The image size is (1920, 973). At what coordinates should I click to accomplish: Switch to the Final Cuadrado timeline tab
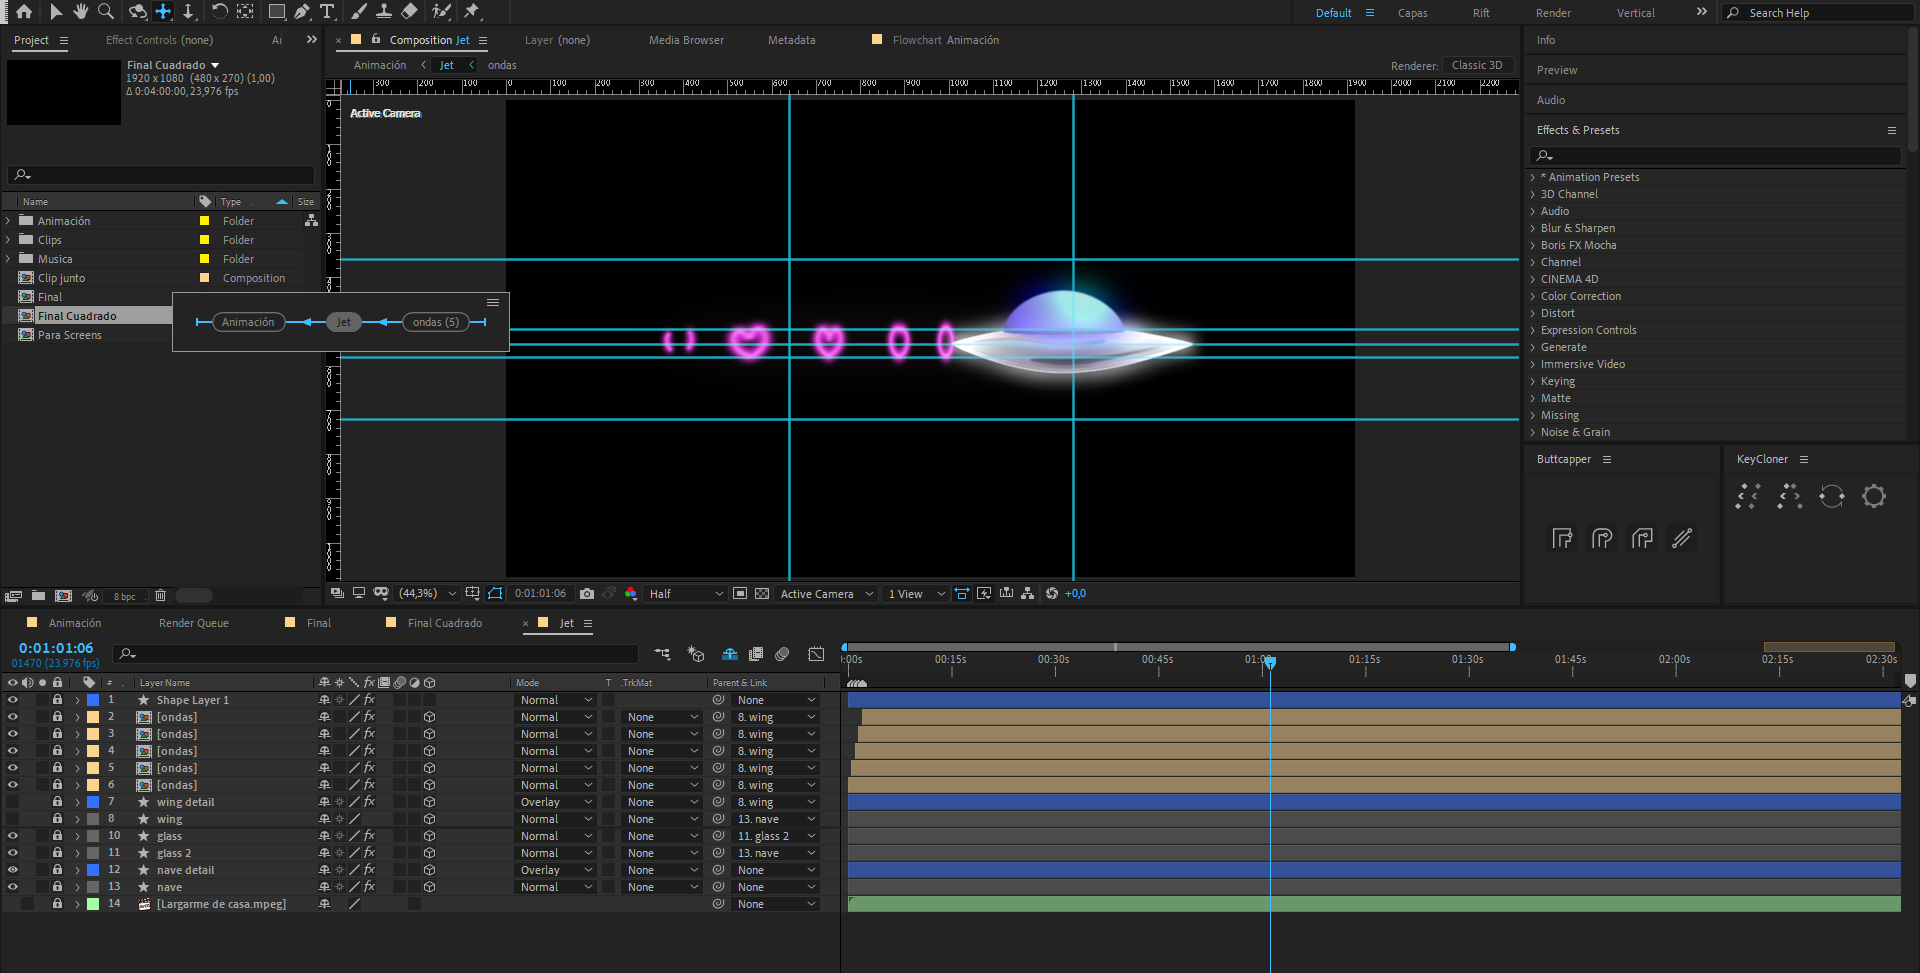pyautogui.click(x=445, y=623)
